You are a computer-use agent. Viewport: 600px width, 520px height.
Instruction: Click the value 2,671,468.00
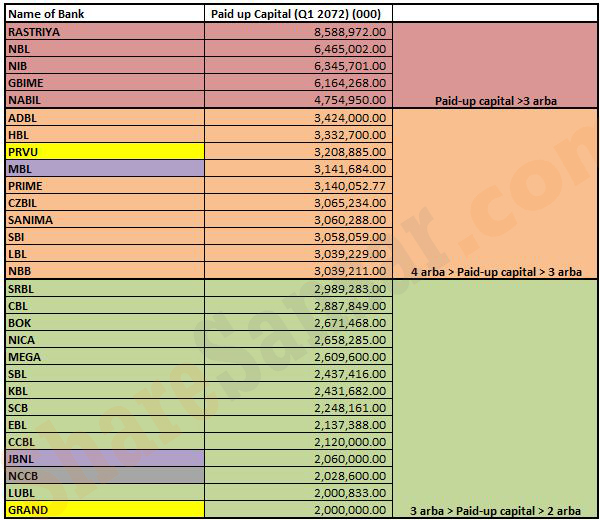350,323
